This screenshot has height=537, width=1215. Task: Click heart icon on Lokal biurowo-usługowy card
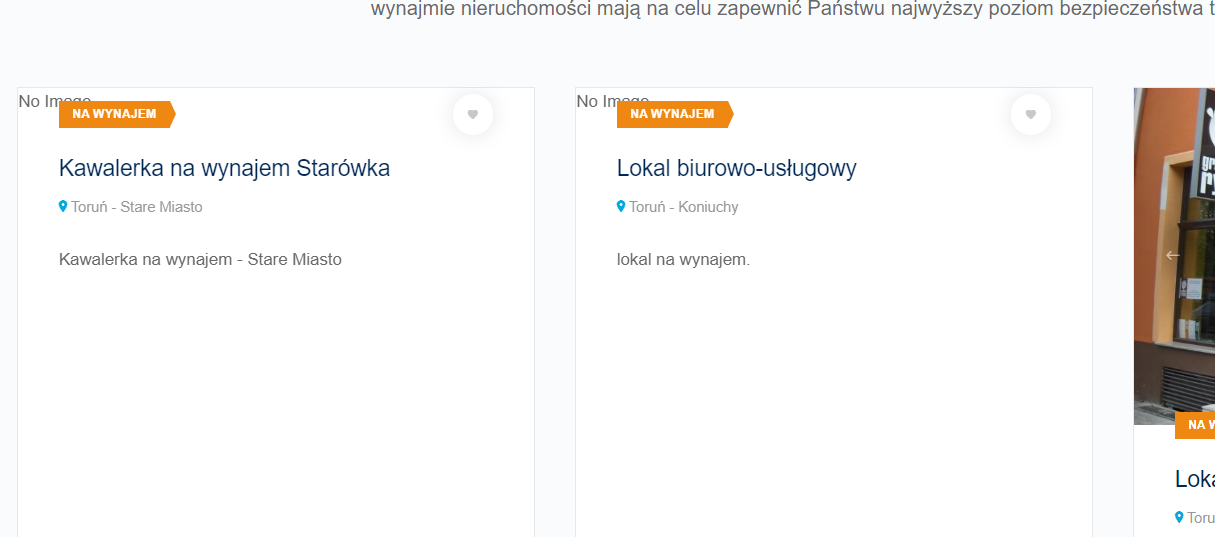pyautogui.click(x=1031, y=114)
